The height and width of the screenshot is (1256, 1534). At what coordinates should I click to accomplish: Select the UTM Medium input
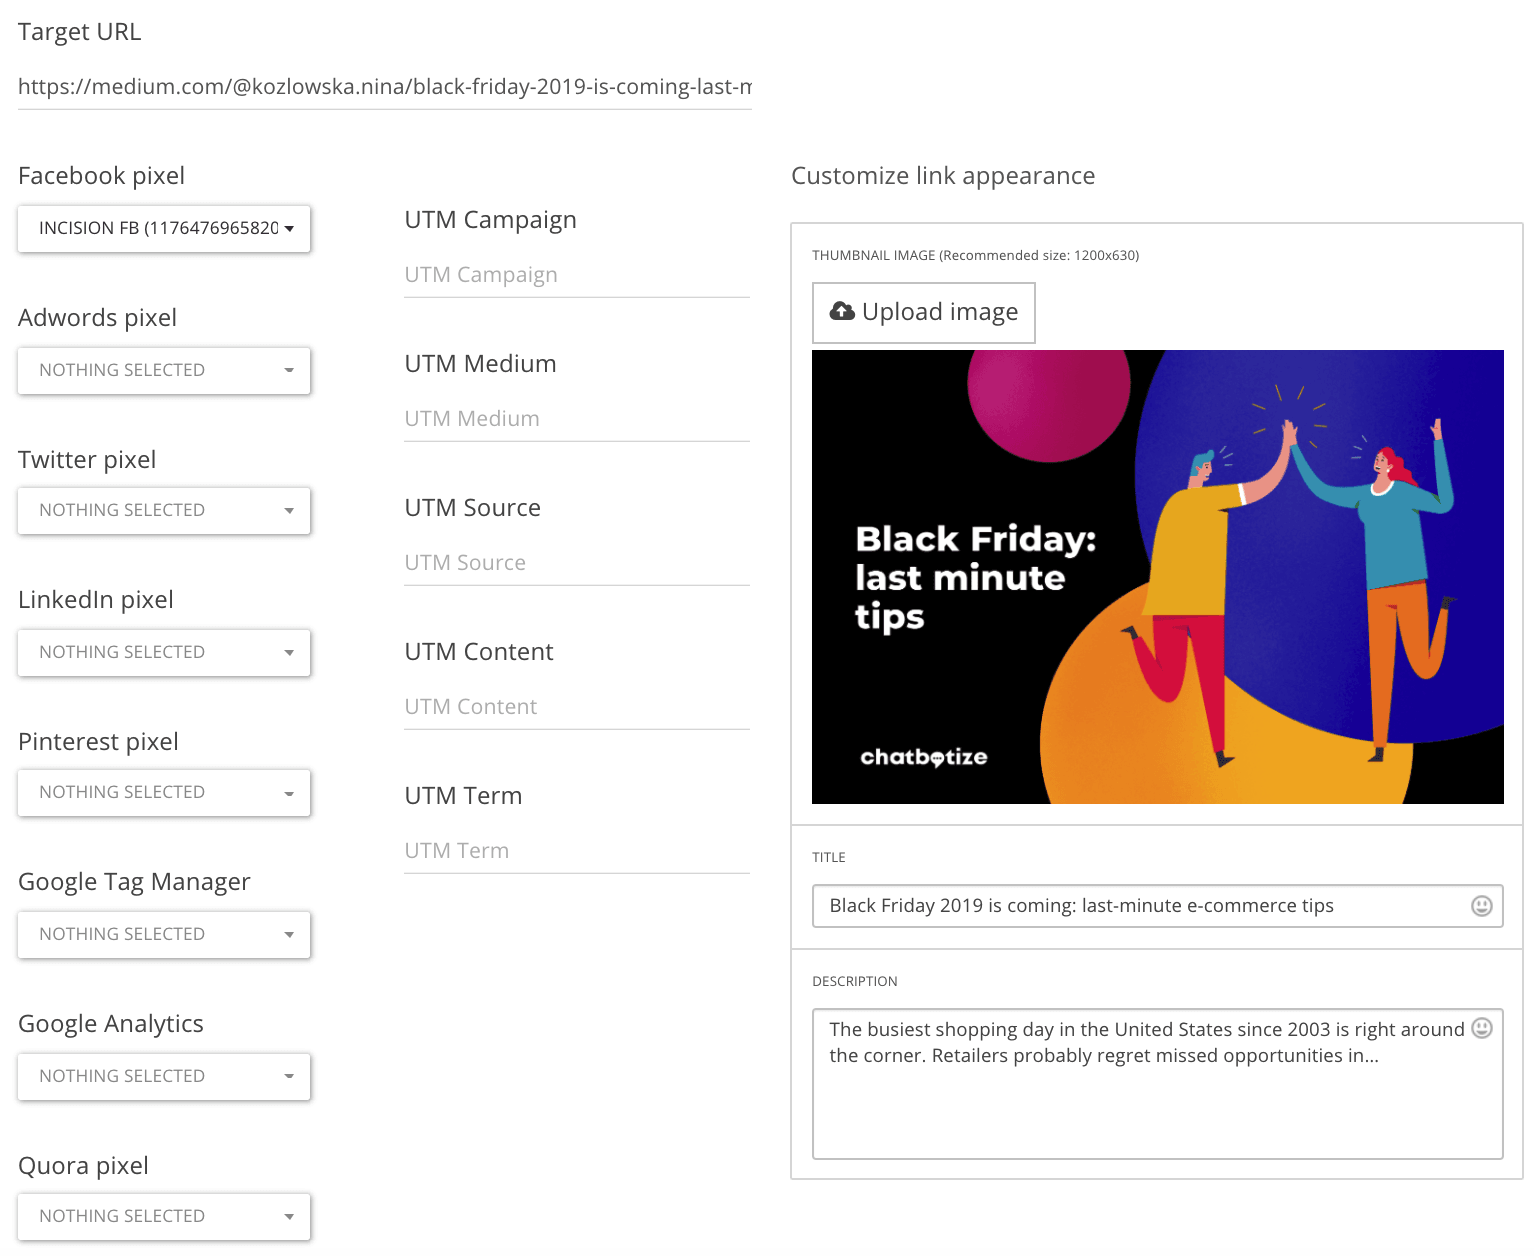(576, 419)
